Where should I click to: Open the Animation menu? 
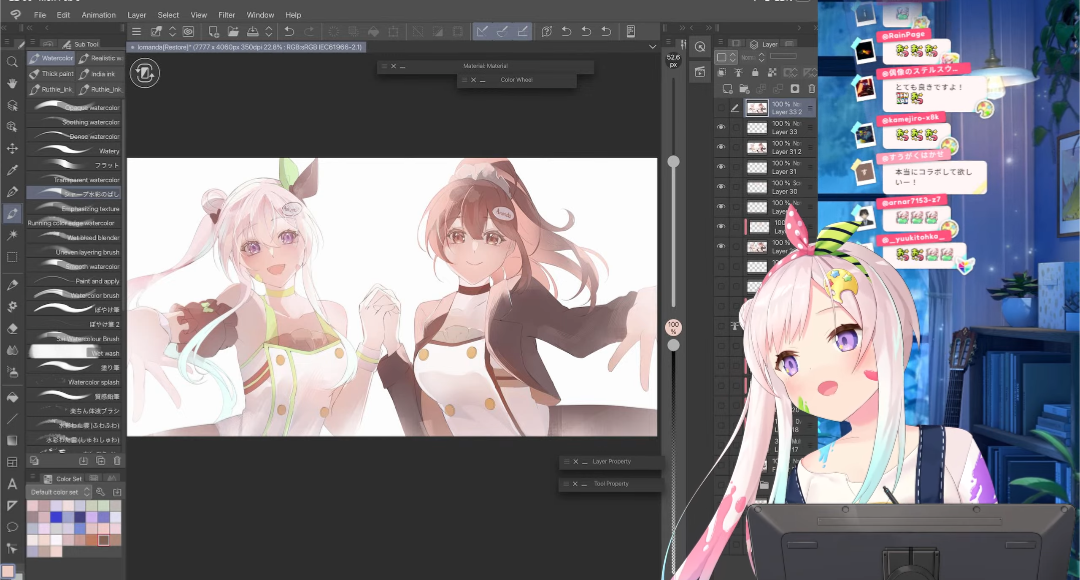pyautogui.click(x=98, y=15)
